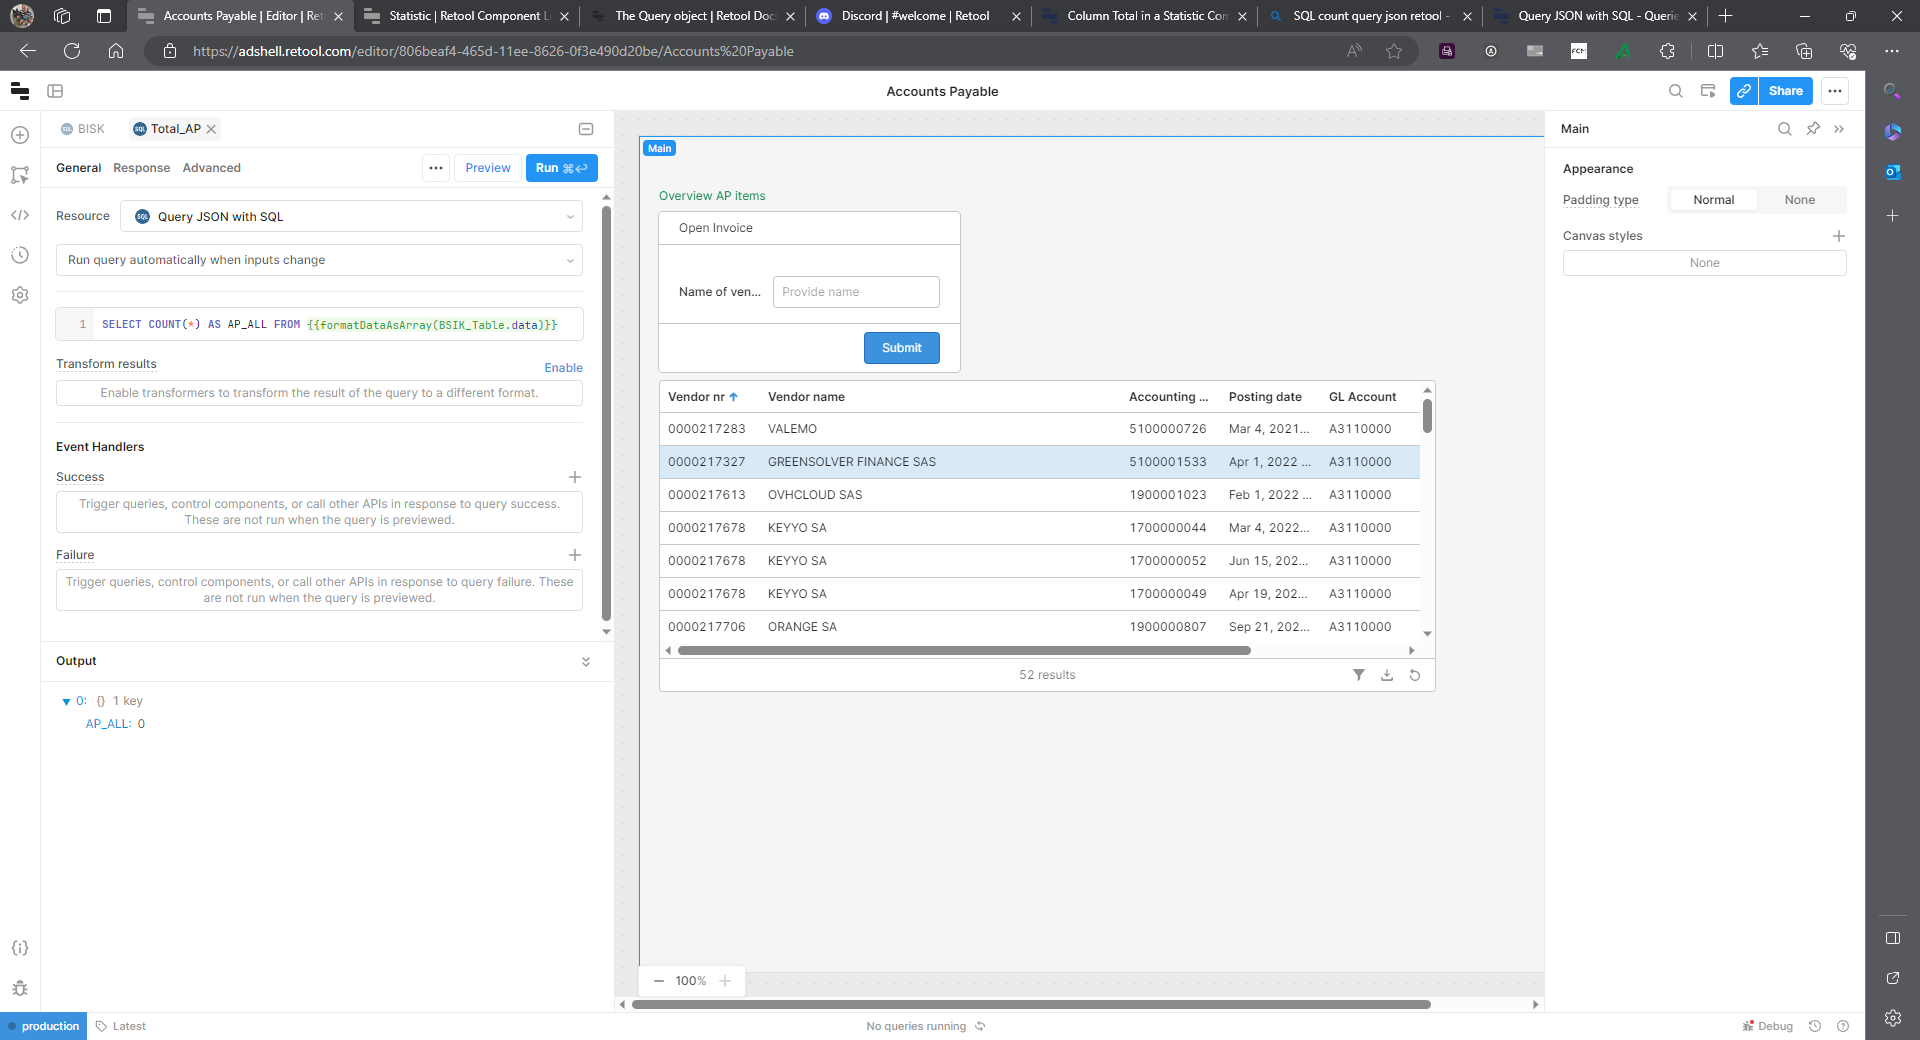Image resolution: width=1920 pixels, height=1040 pixels.
Task: Collapse the right inspector panel
Action: coord(1839,129)
